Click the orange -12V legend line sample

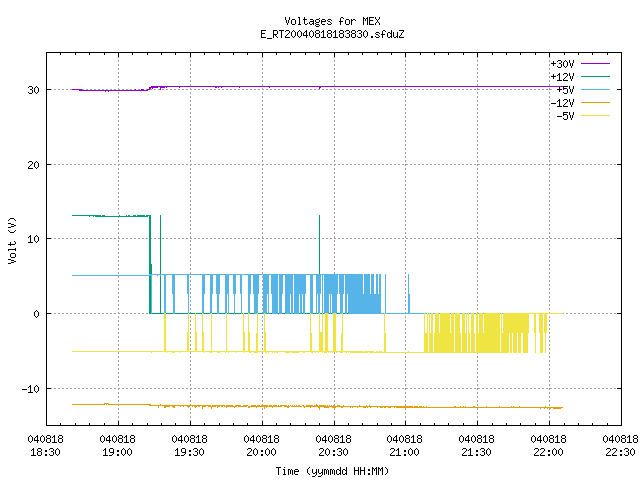pyautogui.click(x=595, y=102)
